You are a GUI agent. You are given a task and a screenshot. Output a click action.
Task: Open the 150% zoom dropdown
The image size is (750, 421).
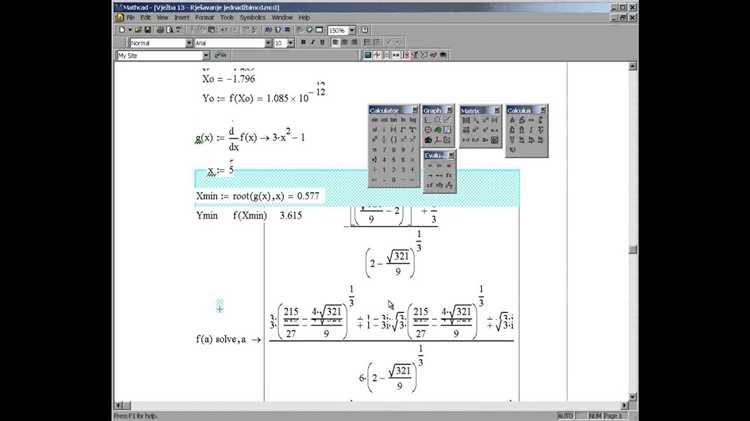352,30
